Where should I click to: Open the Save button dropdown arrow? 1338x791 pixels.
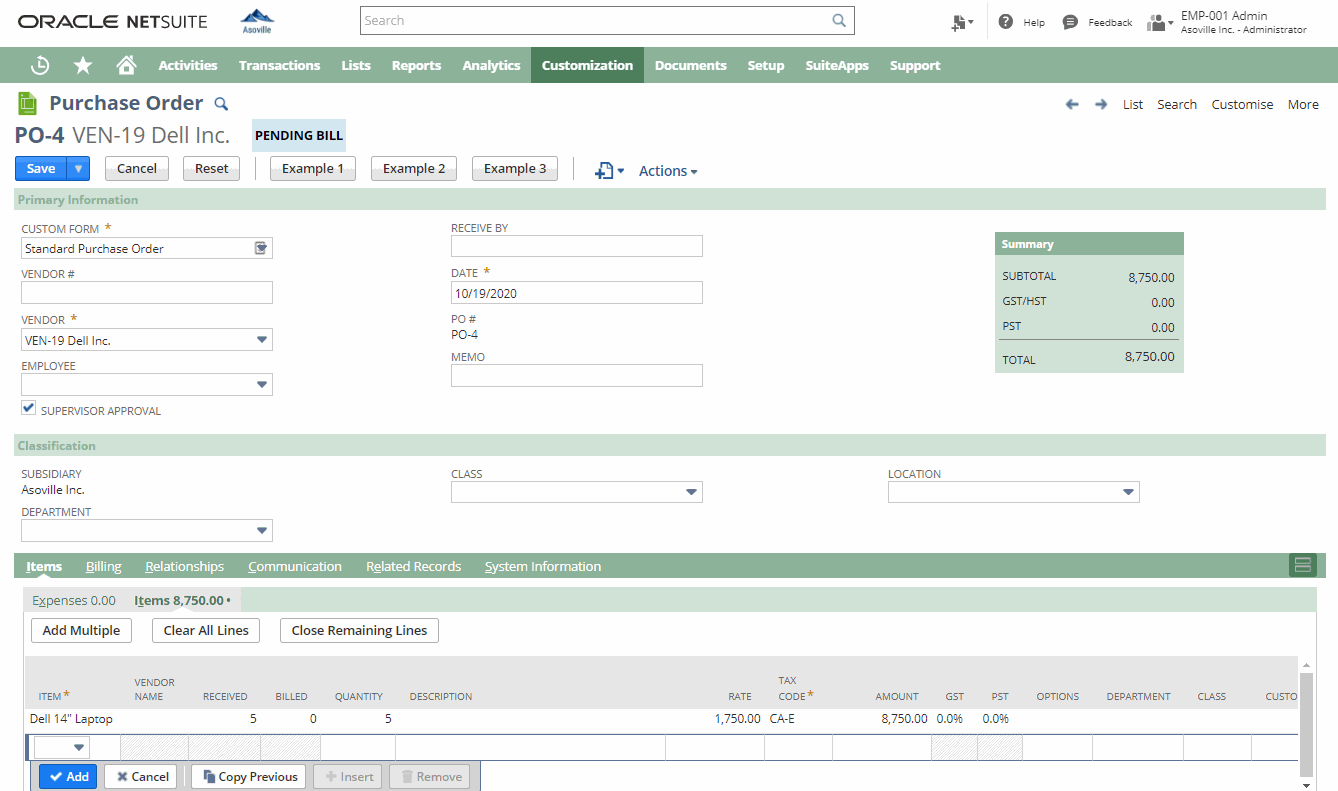tap(79, 169)
